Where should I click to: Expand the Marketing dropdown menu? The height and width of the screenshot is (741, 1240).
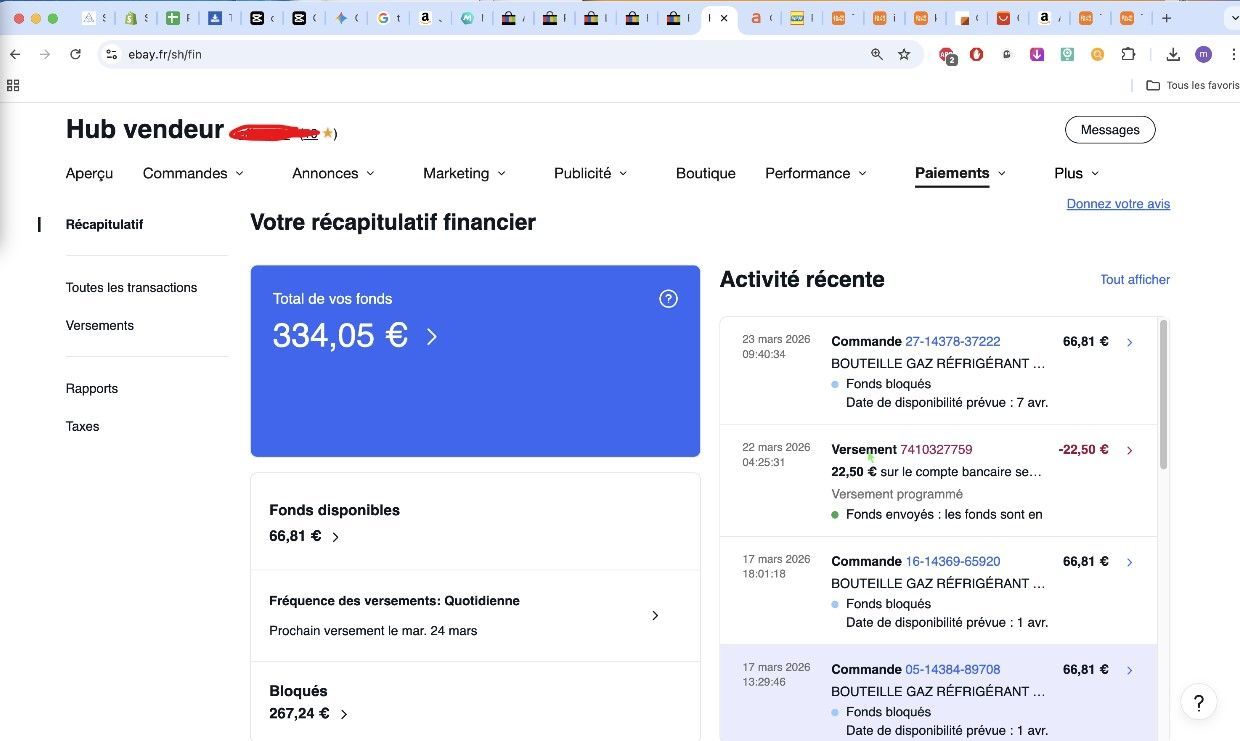(464, 173)
